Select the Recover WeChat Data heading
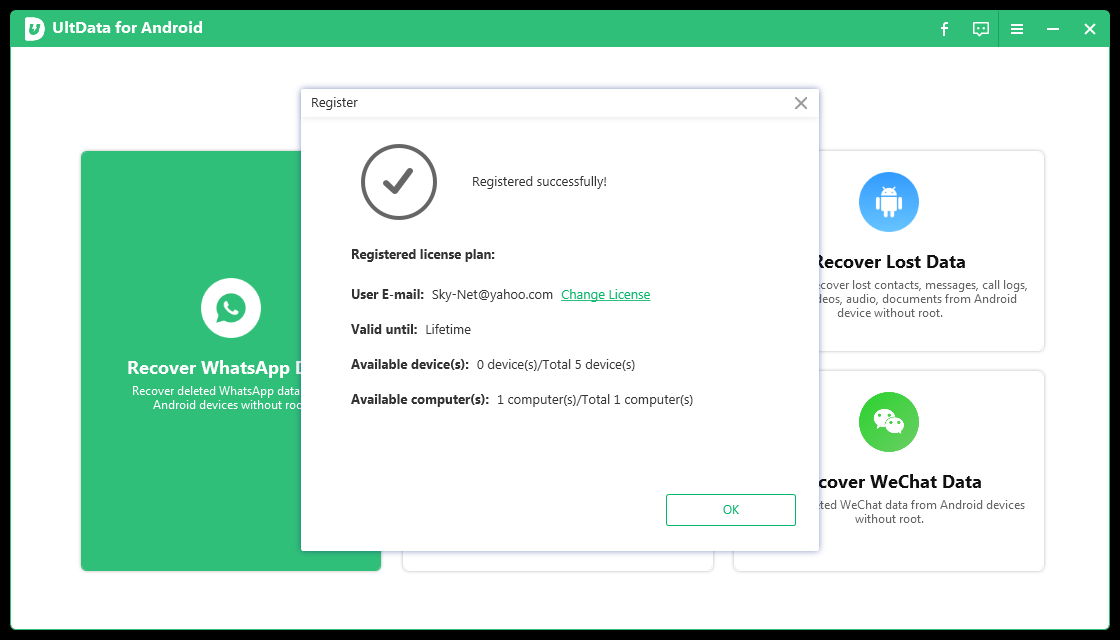The width and height of the screenshot is (1120, 640). click(900, 481)
